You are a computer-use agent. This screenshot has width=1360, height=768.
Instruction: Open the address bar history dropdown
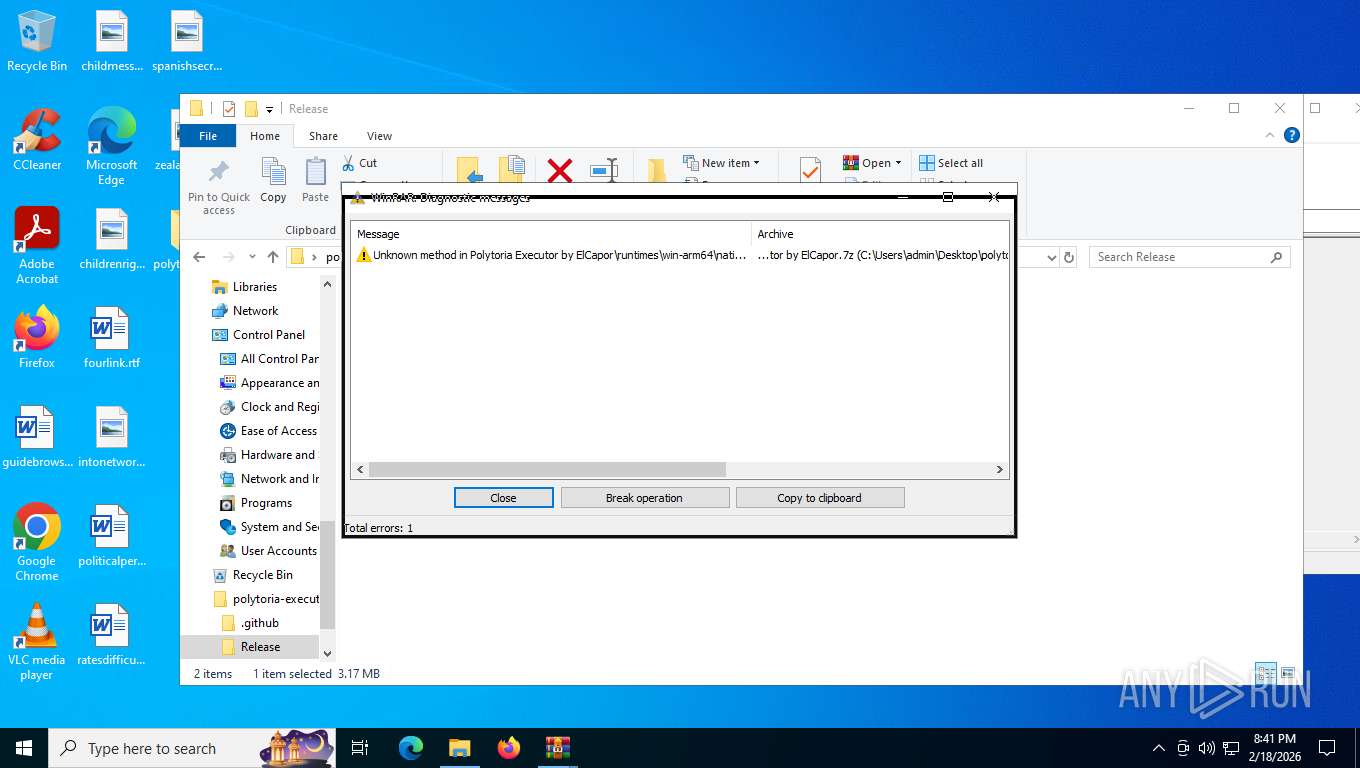1051,257
